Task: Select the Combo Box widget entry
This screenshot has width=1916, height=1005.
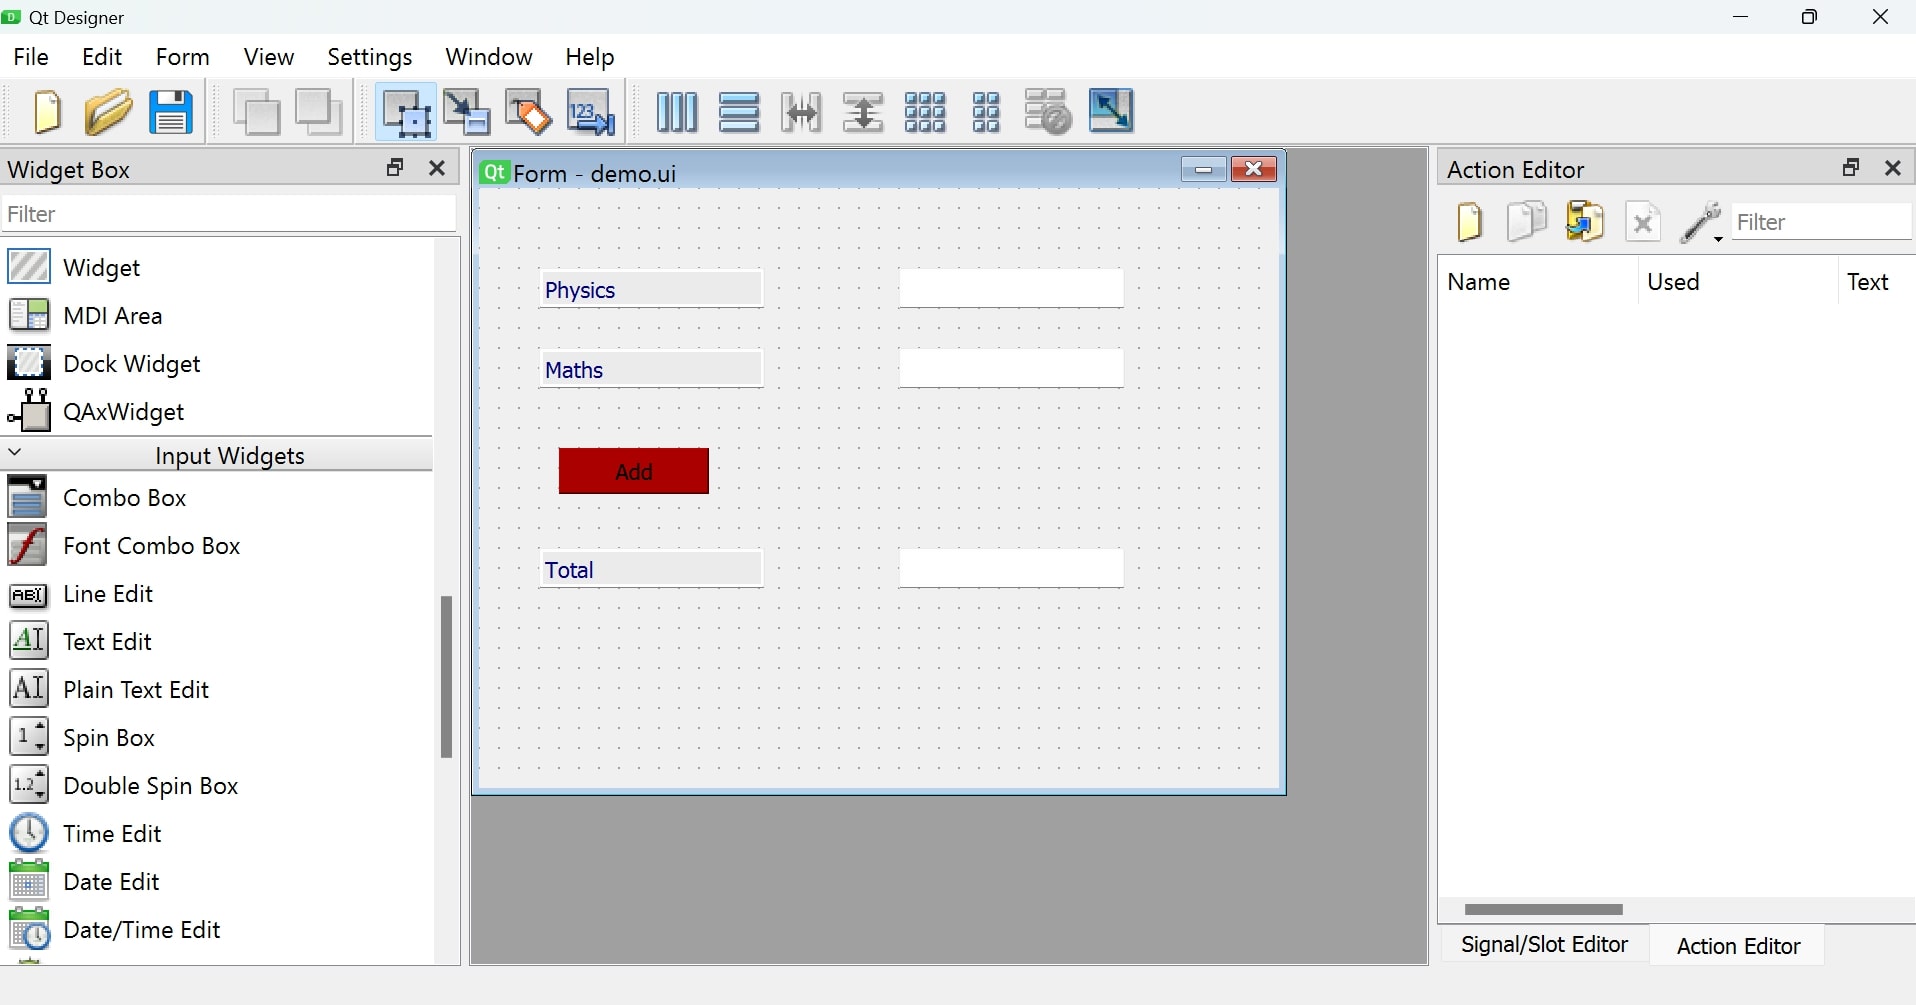Action: (126, 497)
